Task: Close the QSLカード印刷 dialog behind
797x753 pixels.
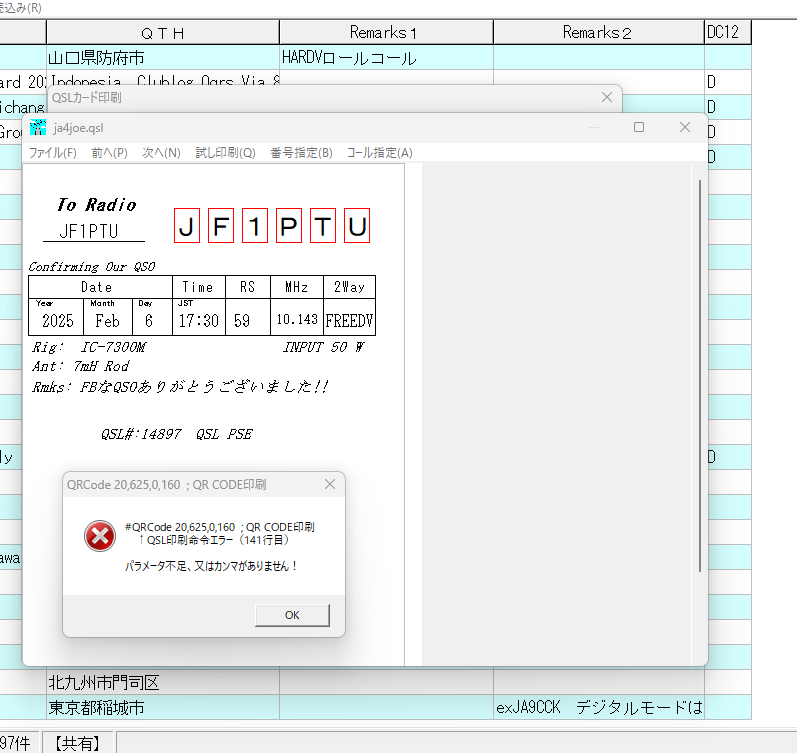Action: [x=607, y=97]
